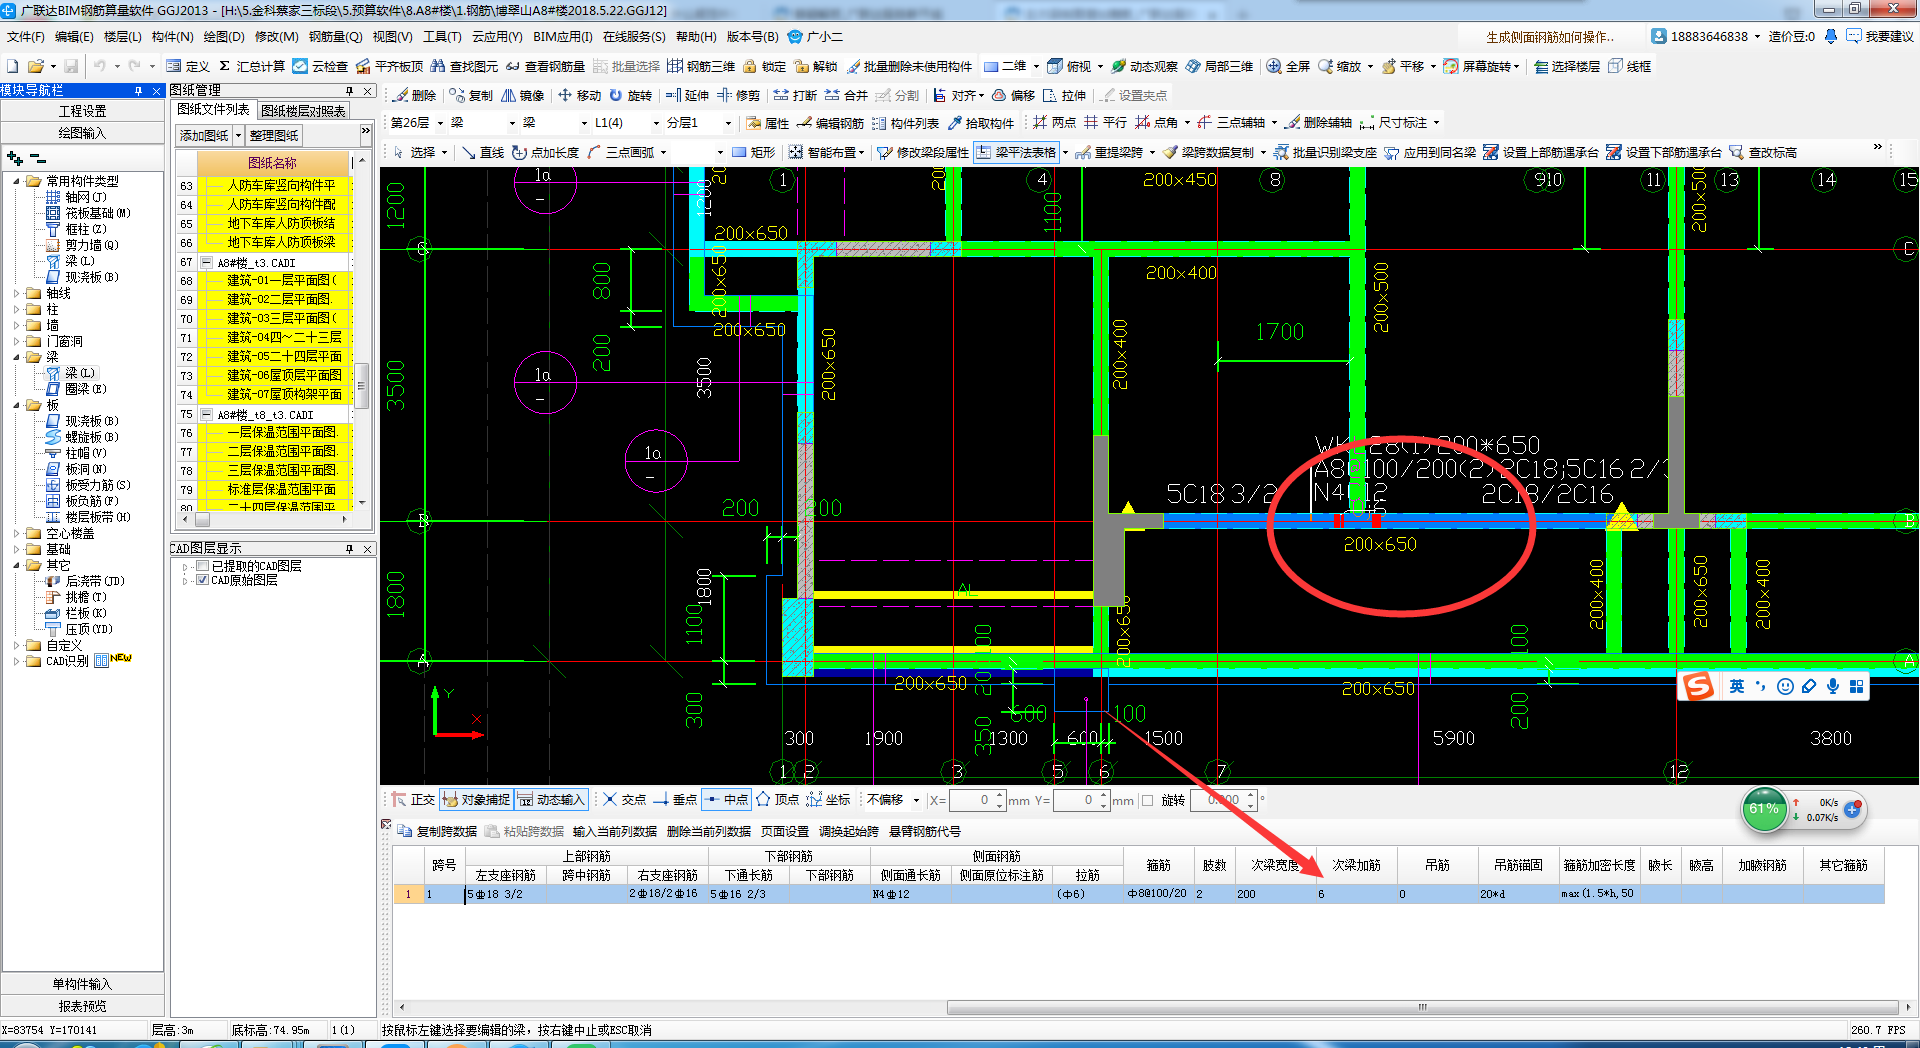Select 矩形 rectangle tool

click(x=753, y=152)
